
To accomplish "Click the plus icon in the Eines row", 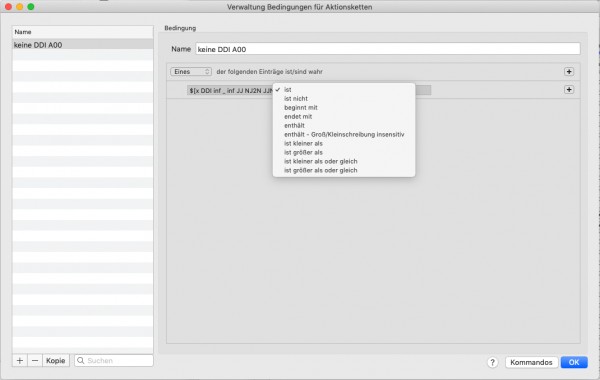I will pyautogui.click(x=569, y=72).
